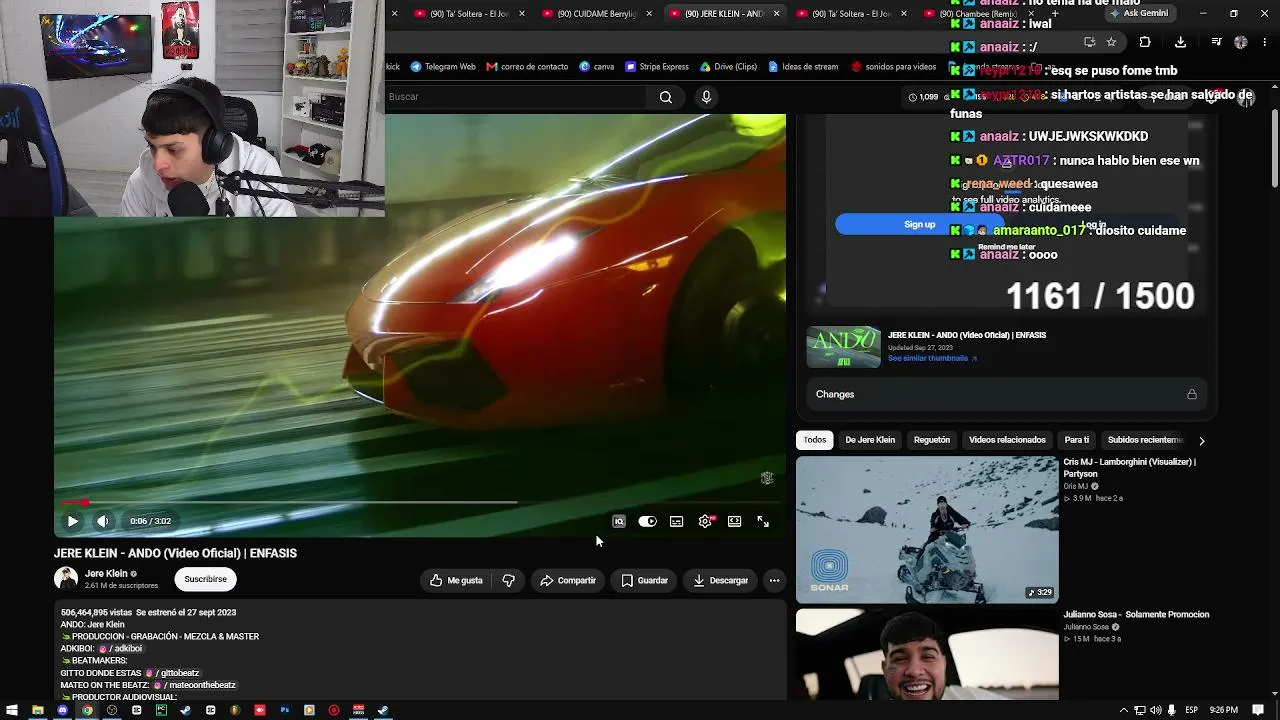Image resolution: width=1280 pixels, height=720 pixels.
Task: Click See similar thumbnails link
Action: 932,358
